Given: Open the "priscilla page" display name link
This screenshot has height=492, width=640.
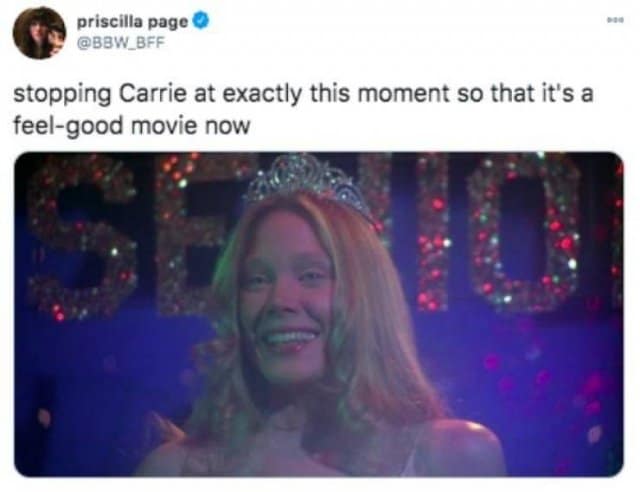Looking at the screenshot, I should point(134,21).
